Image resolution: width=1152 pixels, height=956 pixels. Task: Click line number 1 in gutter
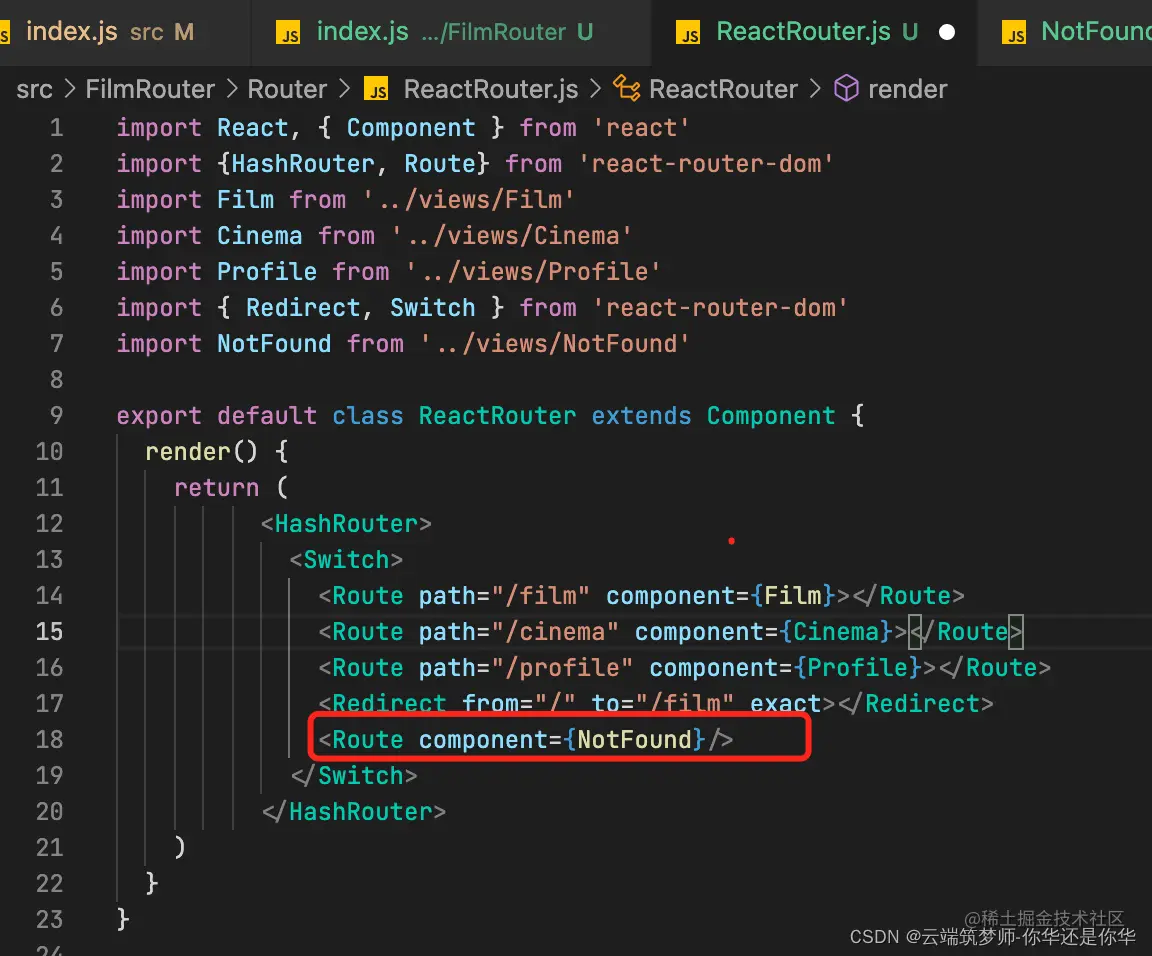point(57,128)
